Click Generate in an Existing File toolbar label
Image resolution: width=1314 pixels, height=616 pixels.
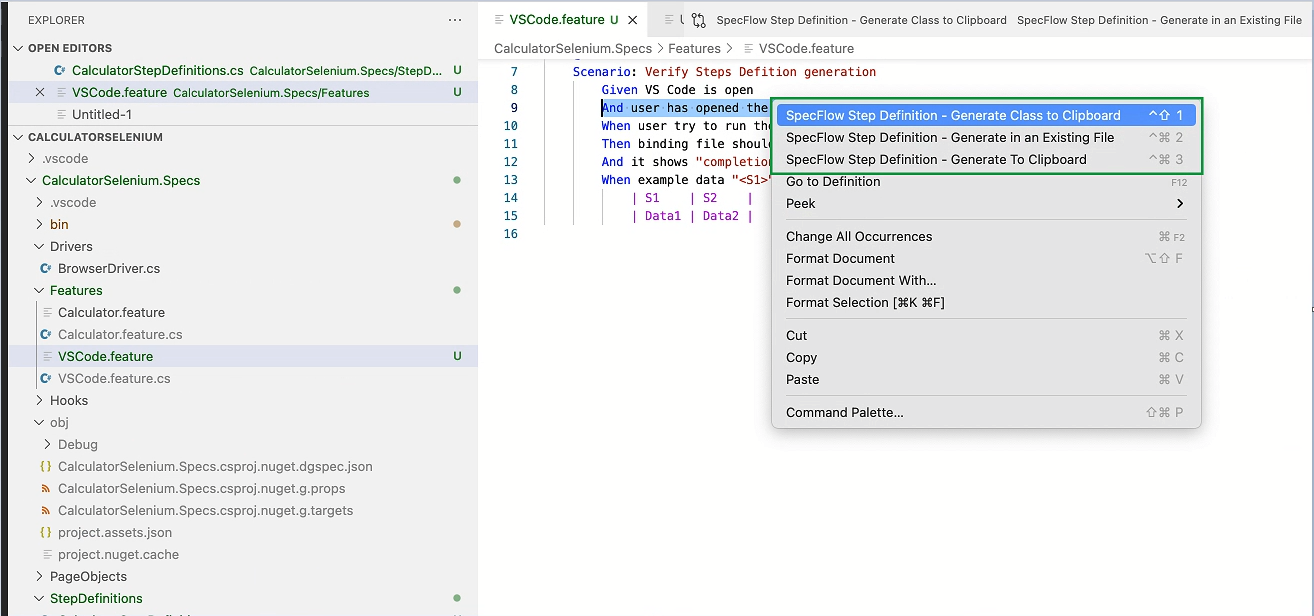1159,20
